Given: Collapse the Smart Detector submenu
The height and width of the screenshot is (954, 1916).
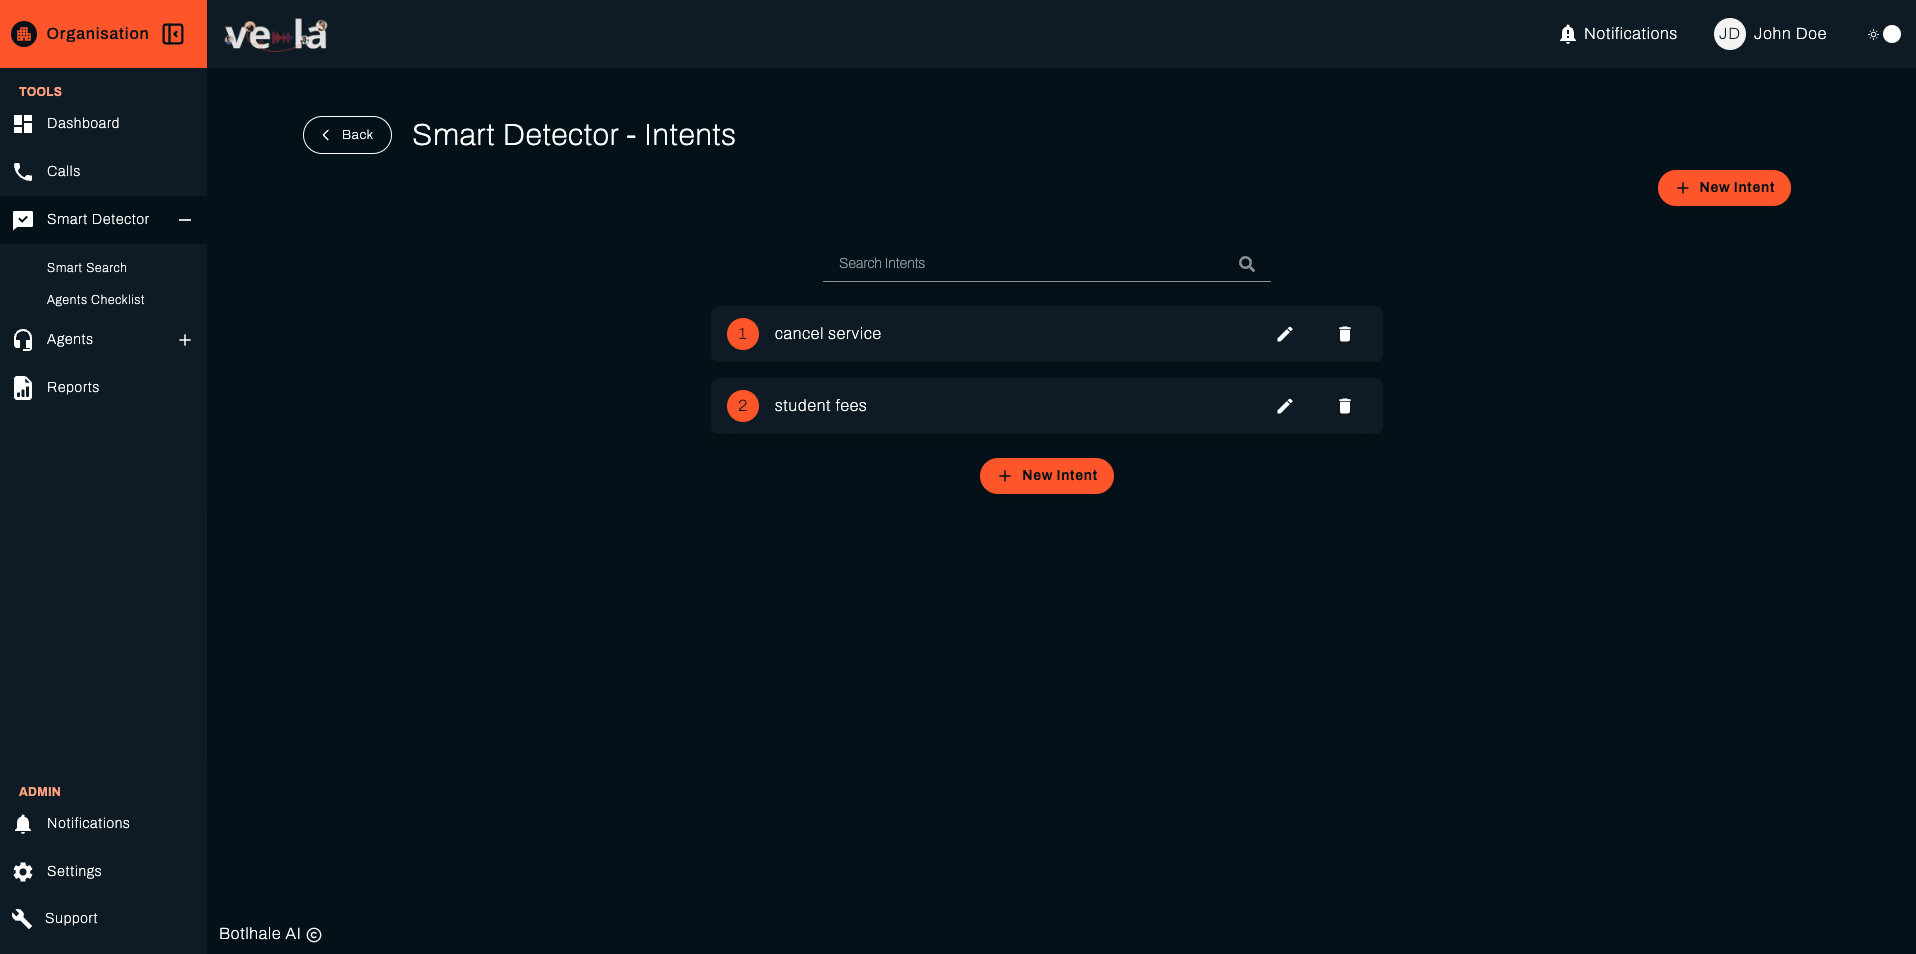Looking at the screenshot, I should pyautogui.click(x=185, y=220).
